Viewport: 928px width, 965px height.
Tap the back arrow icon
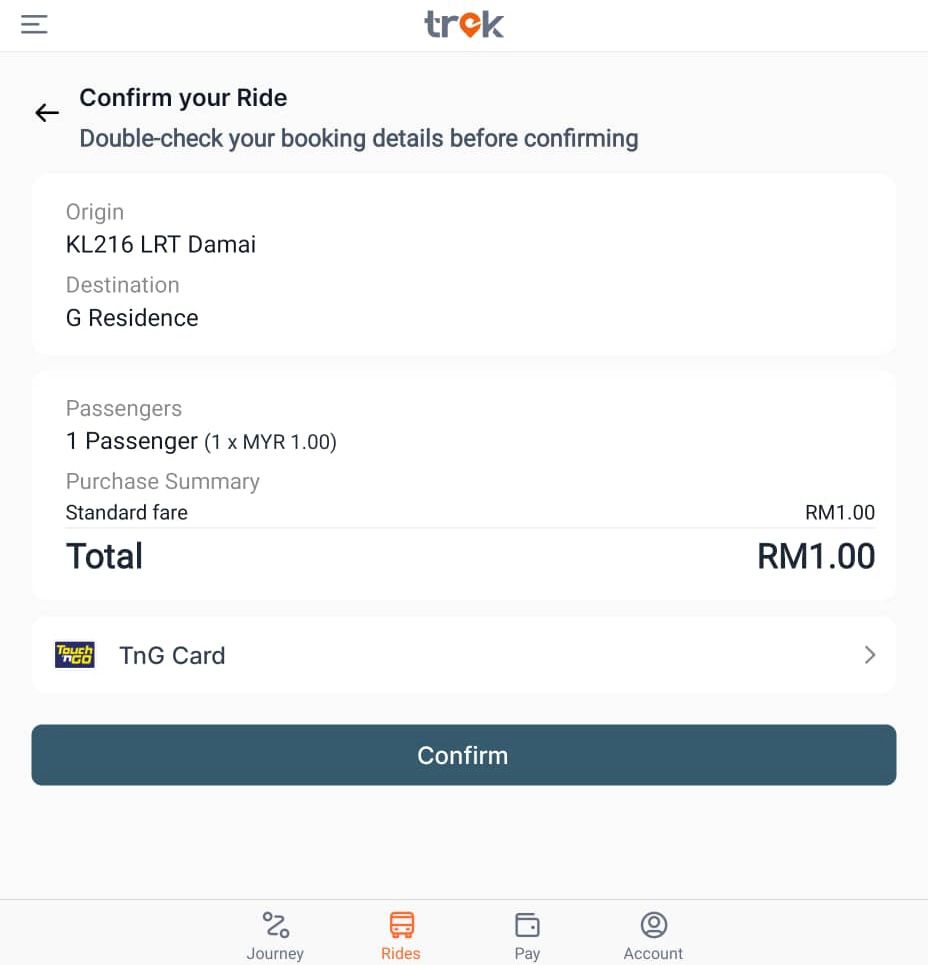click(47, 113)
